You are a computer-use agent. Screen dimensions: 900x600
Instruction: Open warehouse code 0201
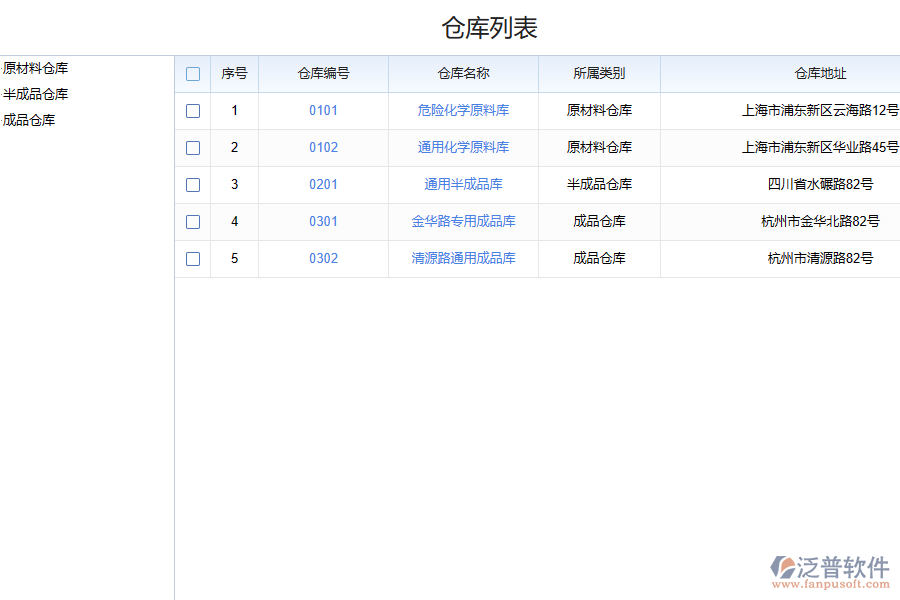coord(324,184)
